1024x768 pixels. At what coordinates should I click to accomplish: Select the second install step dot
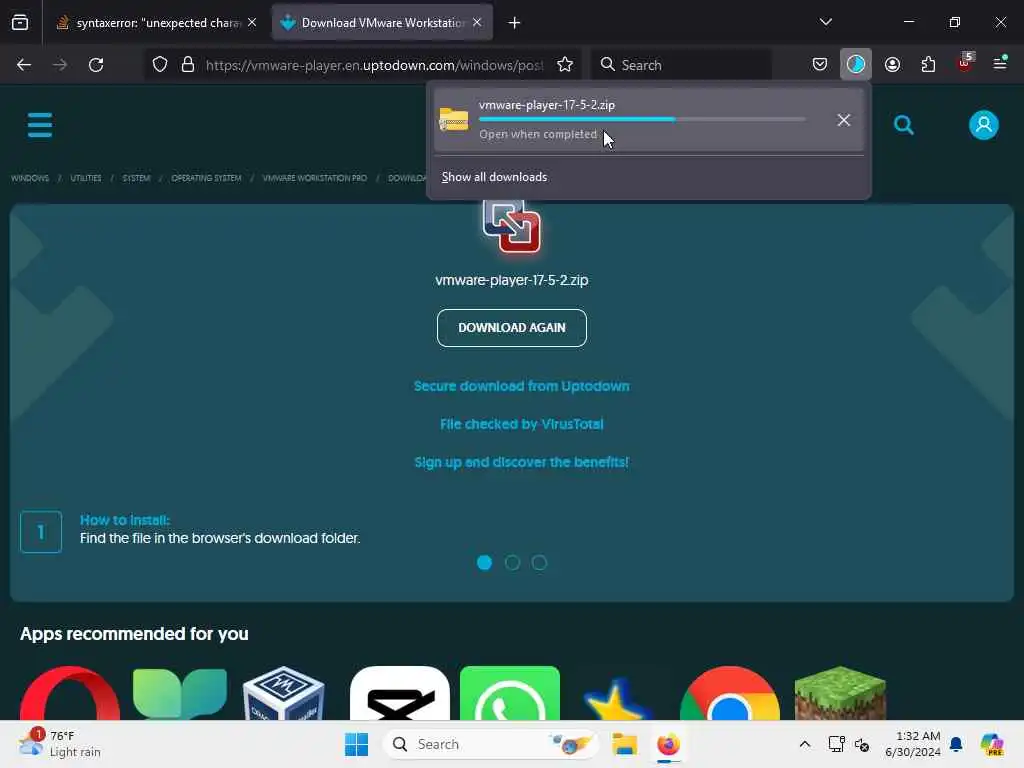[512, 562]
